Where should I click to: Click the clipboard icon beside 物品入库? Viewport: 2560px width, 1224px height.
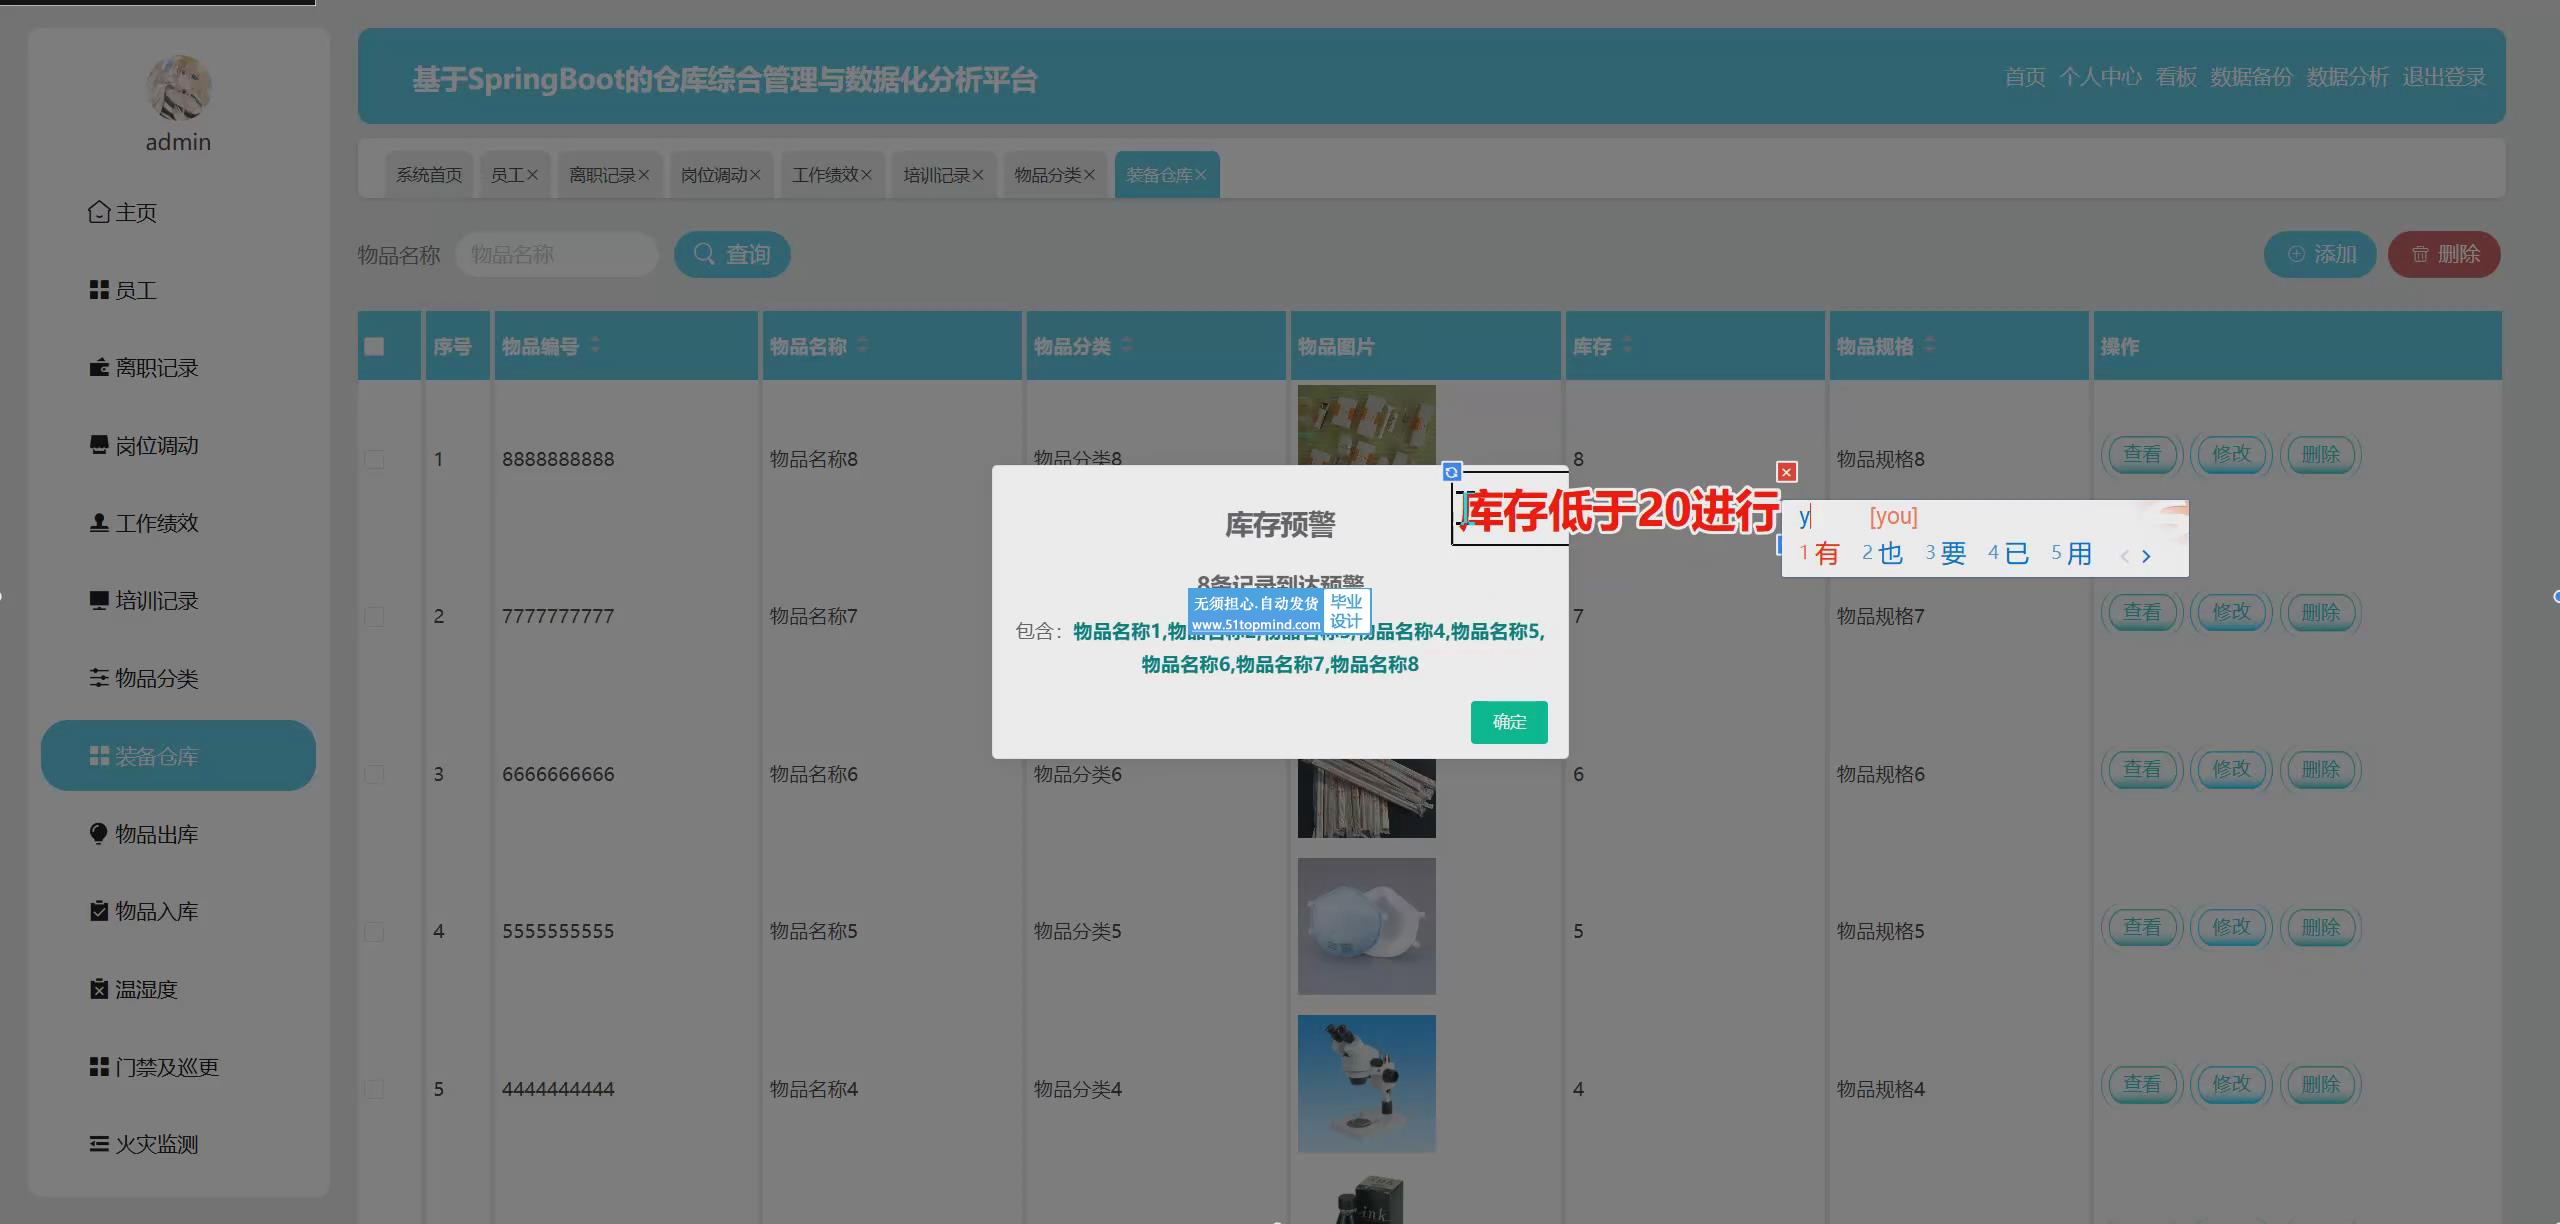click(x=99, y=911)
